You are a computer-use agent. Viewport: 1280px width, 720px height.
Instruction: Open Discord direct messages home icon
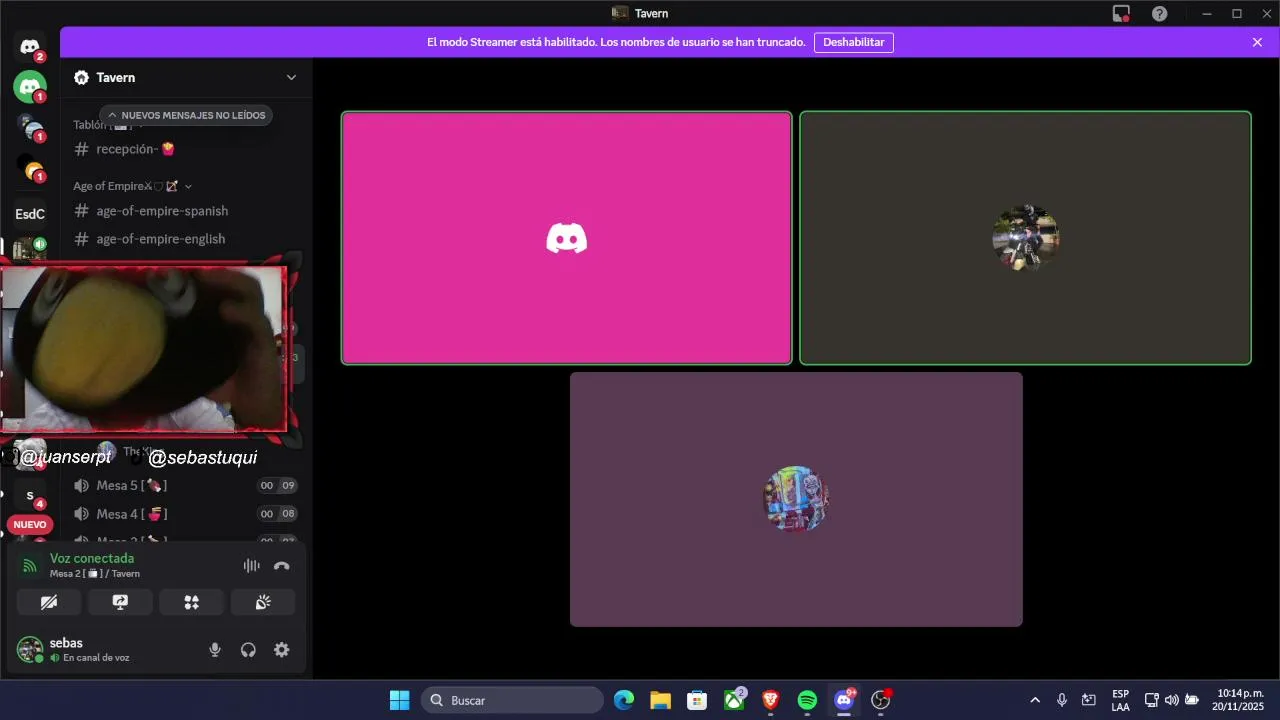click(x=30, y=47)
